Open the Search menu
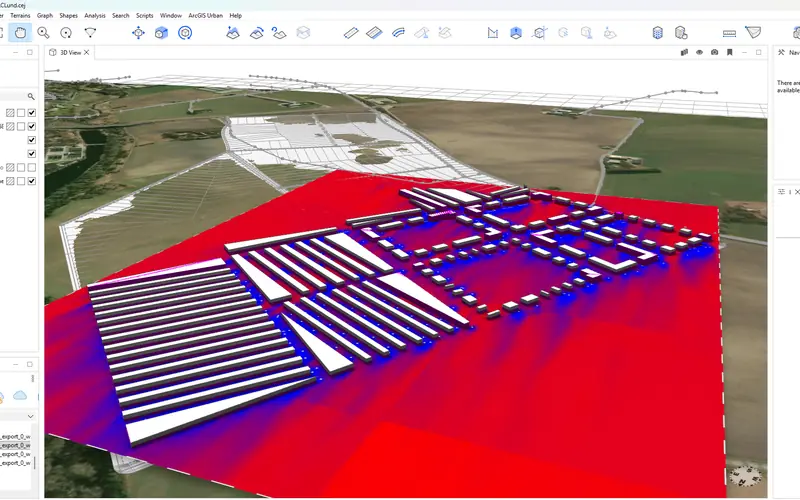The image size is (800, 500). pos(120,16)
